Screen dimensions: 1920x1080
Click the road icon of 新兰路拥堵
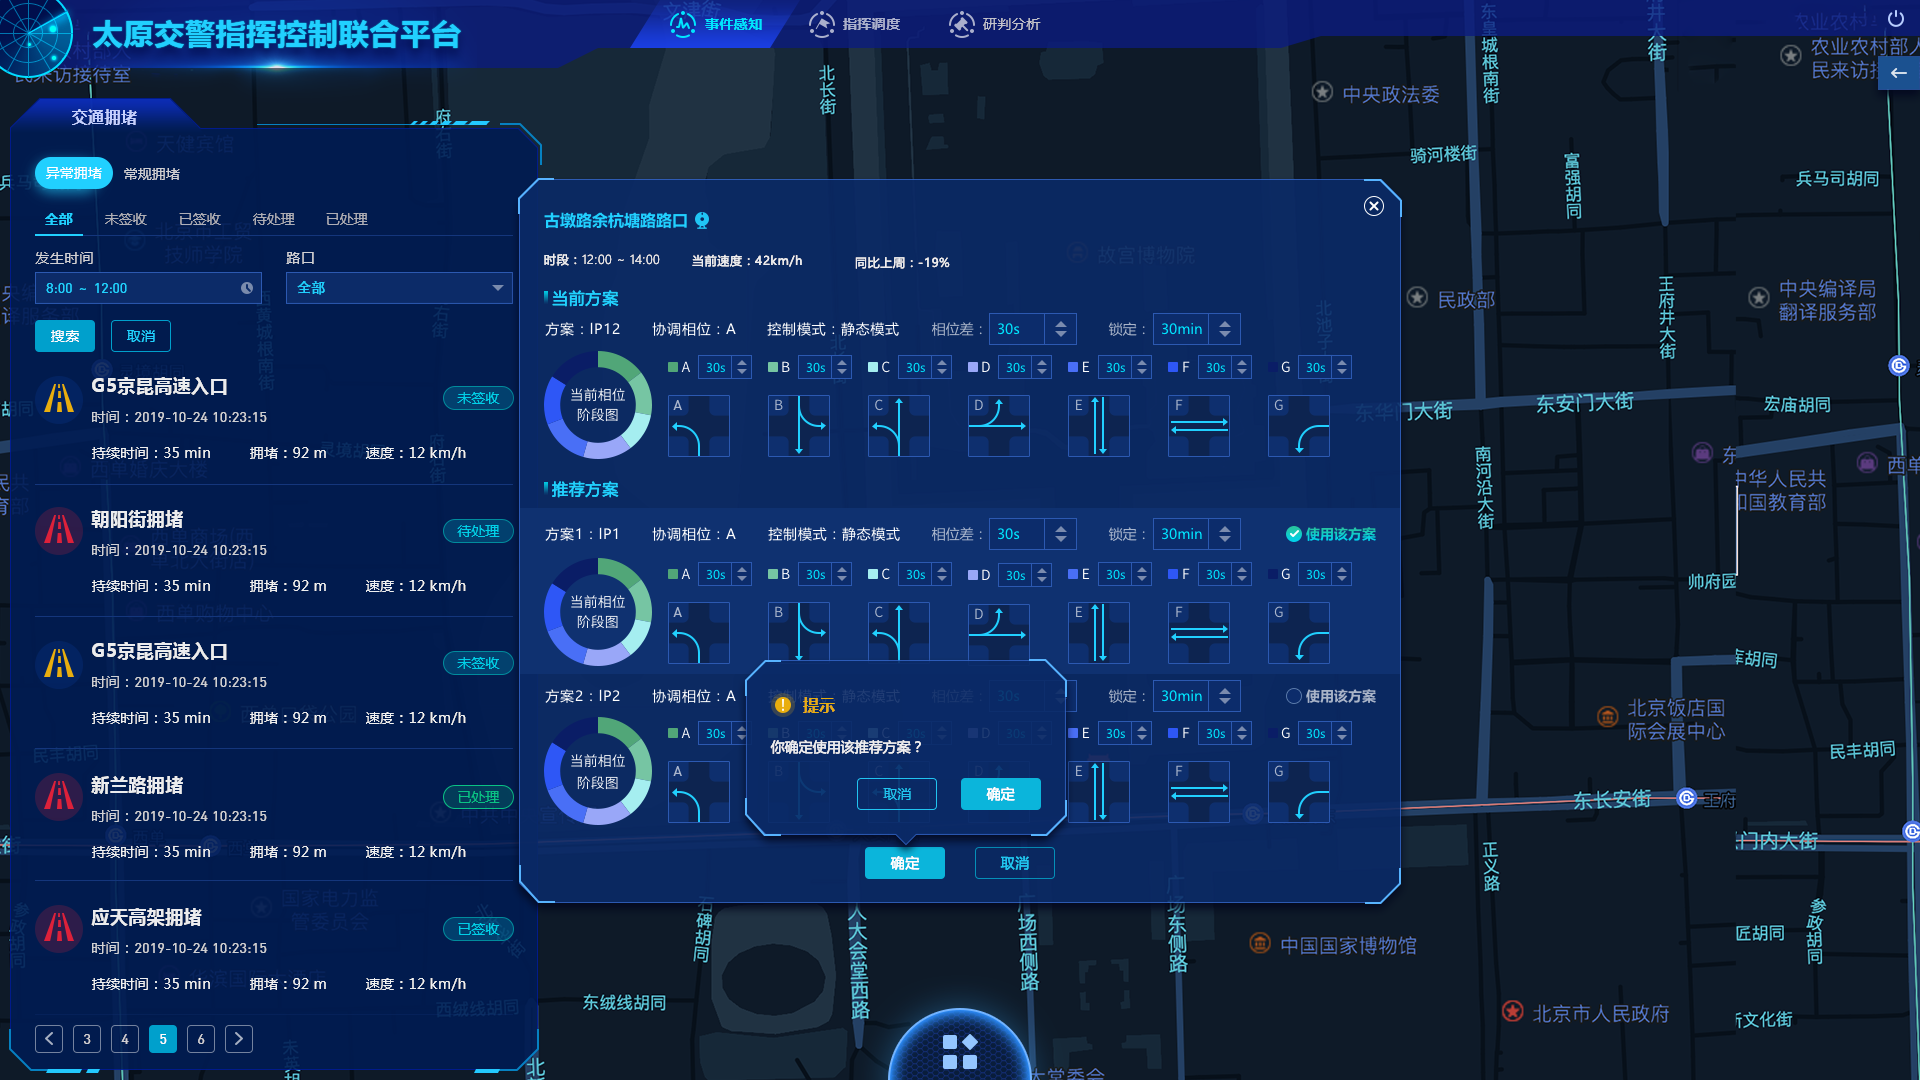click(x=59, y=796)
